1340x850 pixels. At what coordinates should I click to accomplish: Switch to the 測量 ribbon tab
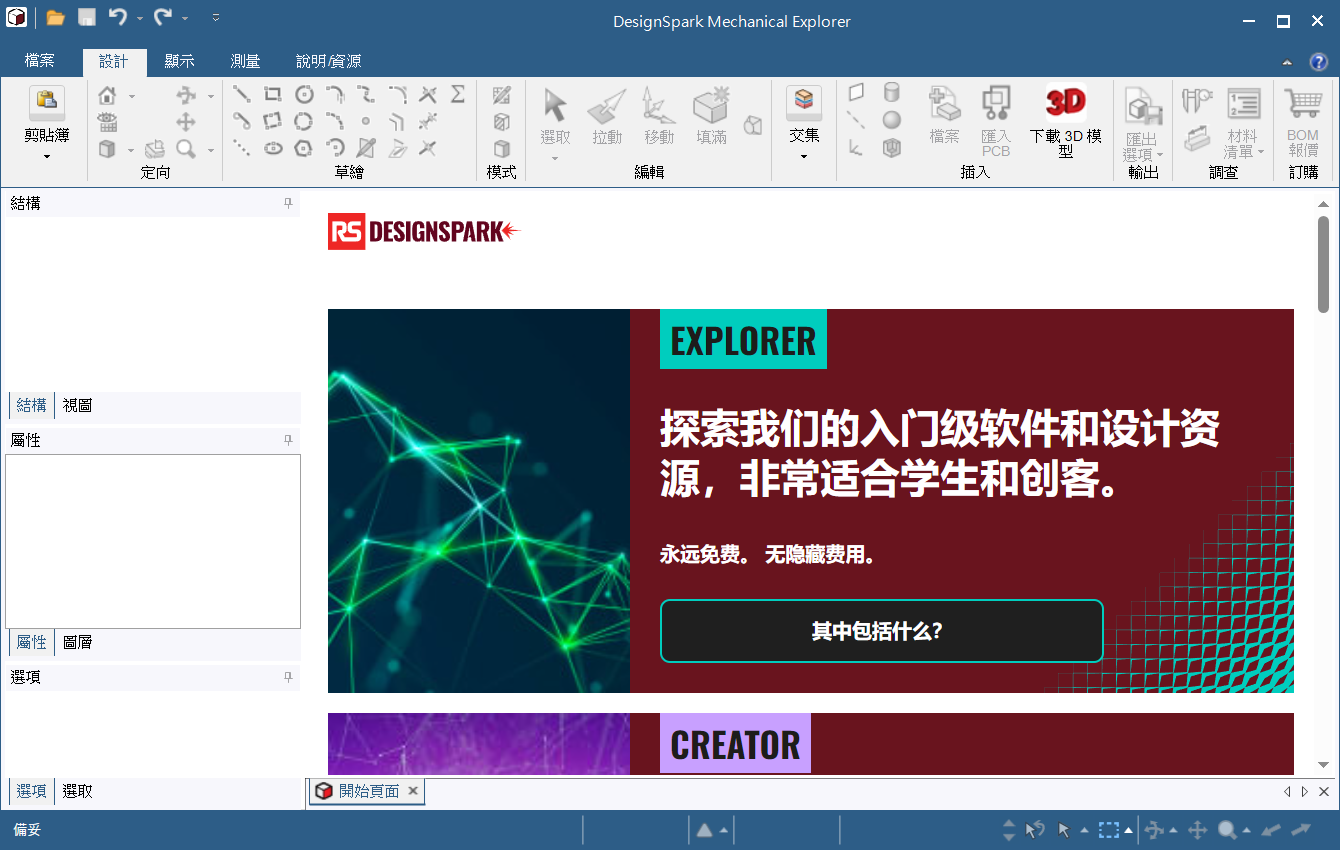(246, 61)
